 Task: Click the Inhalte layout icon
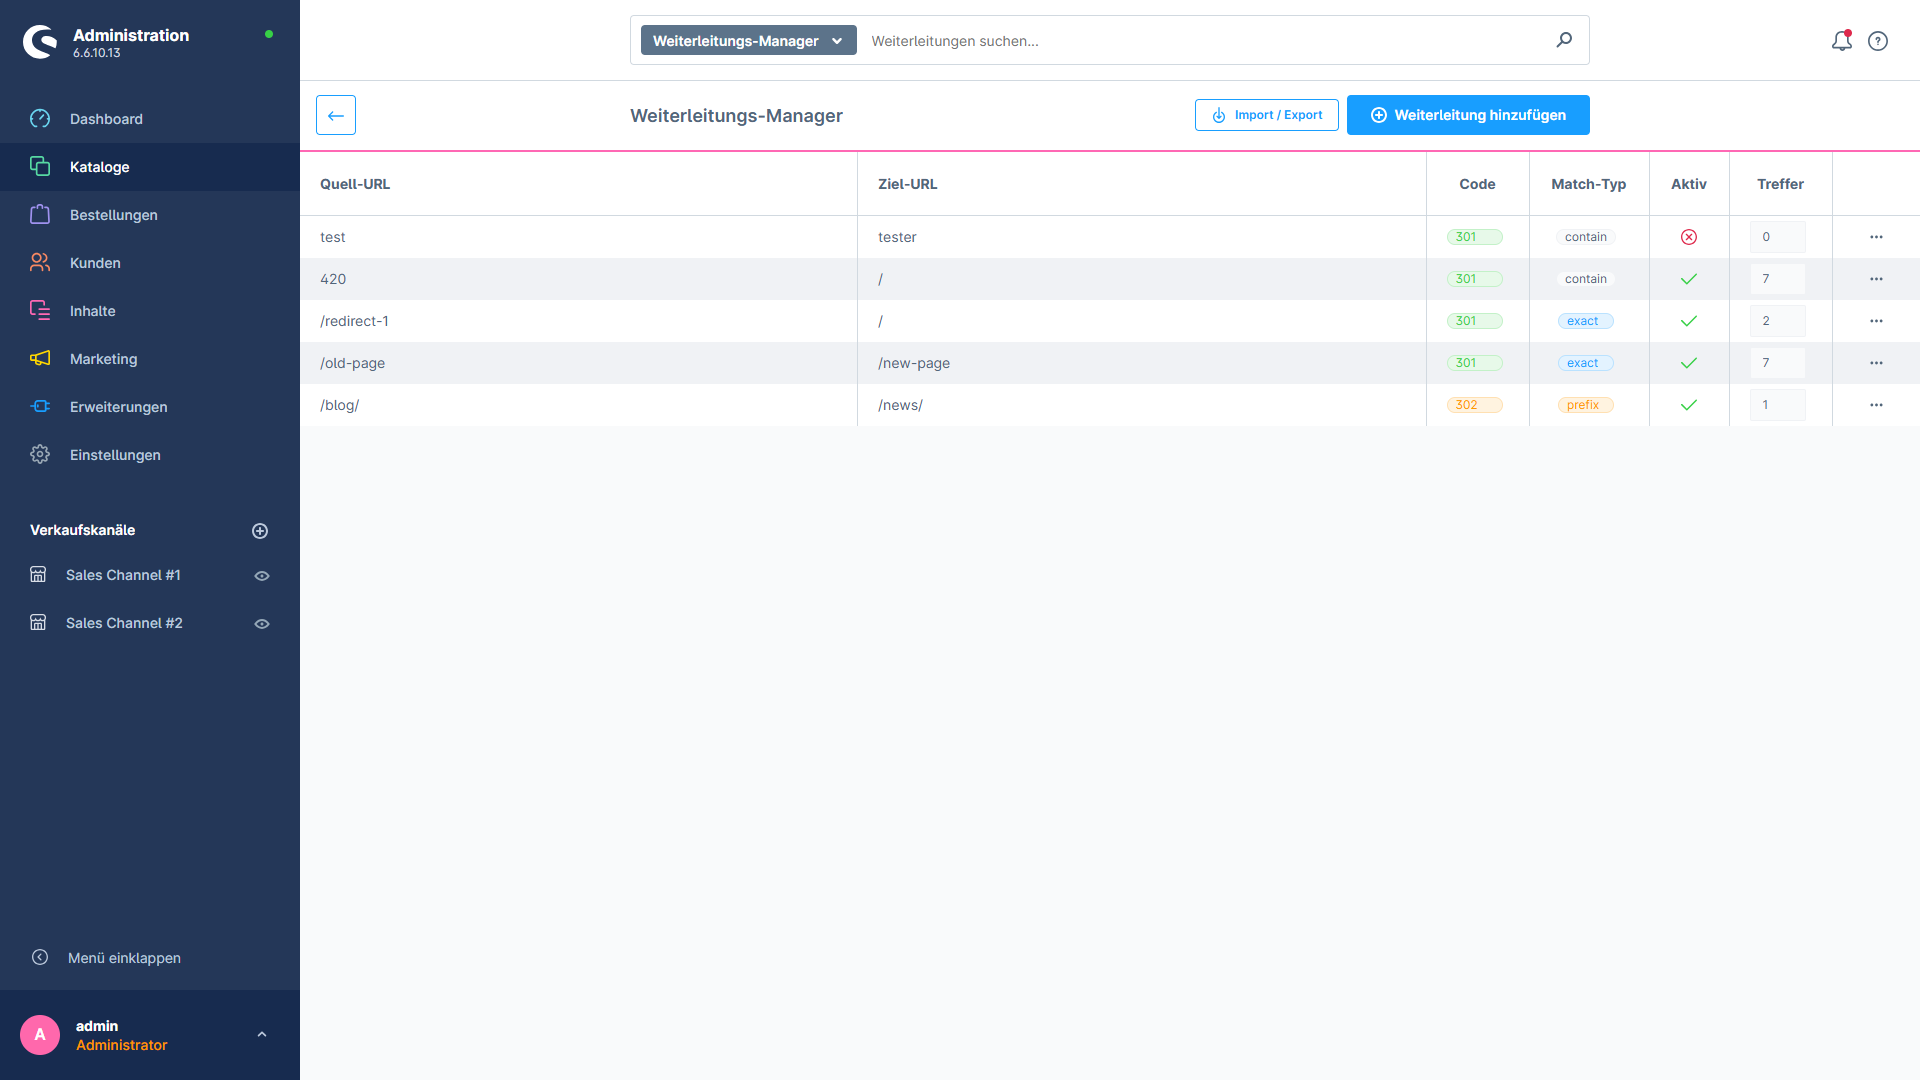(40, 310)
